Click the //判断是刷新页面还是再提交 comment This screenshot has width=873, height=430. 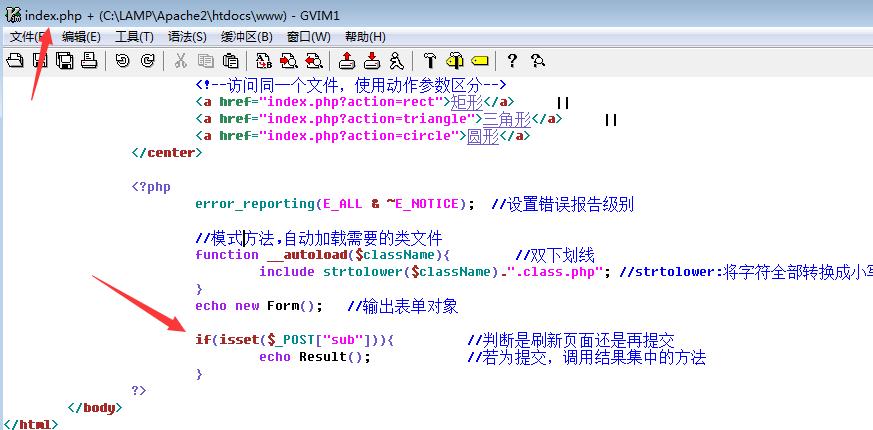pyautogui.click(x=571, y=341)
